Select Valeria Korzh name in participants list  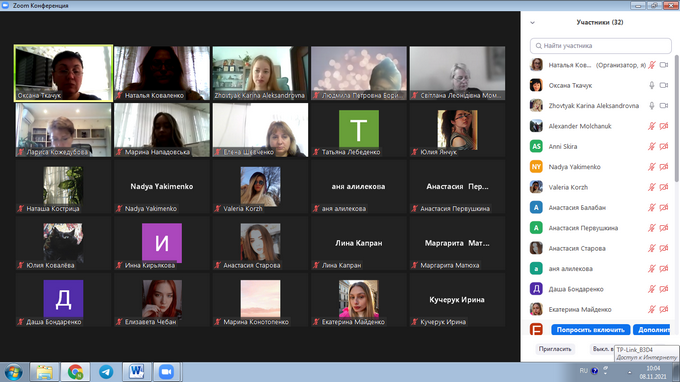point(568,187)
